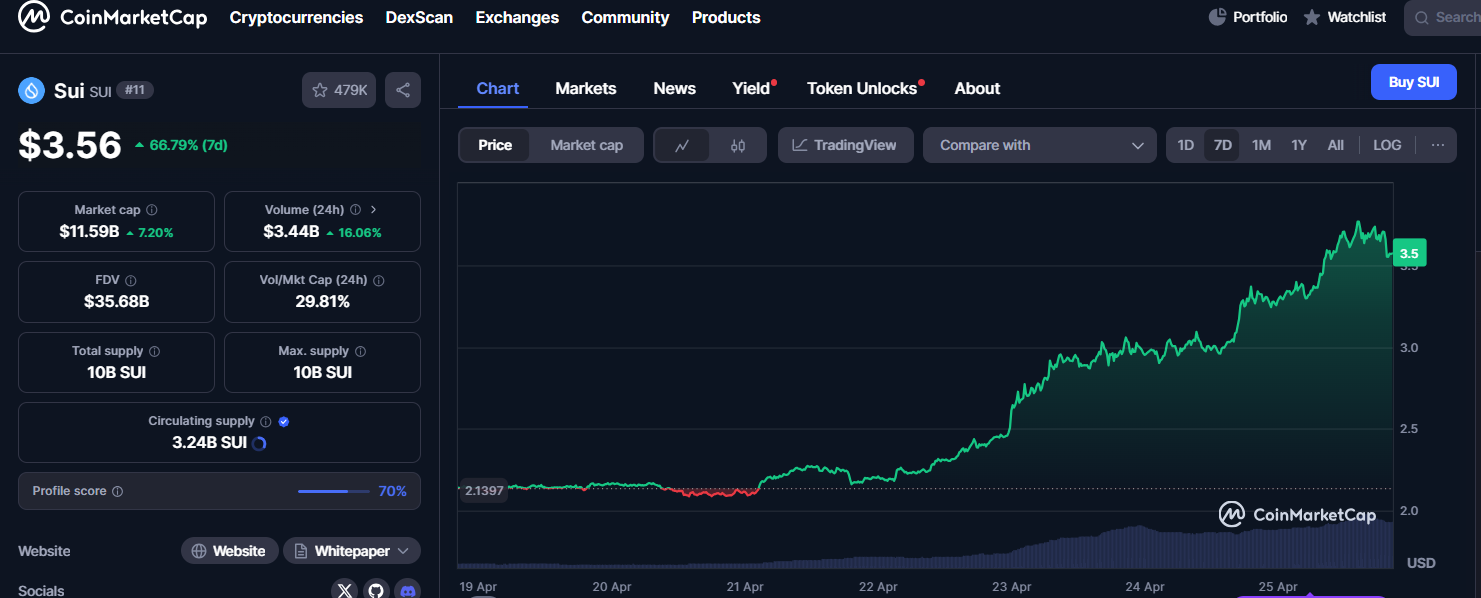Open the Portfolio link

pos(1248,17)
